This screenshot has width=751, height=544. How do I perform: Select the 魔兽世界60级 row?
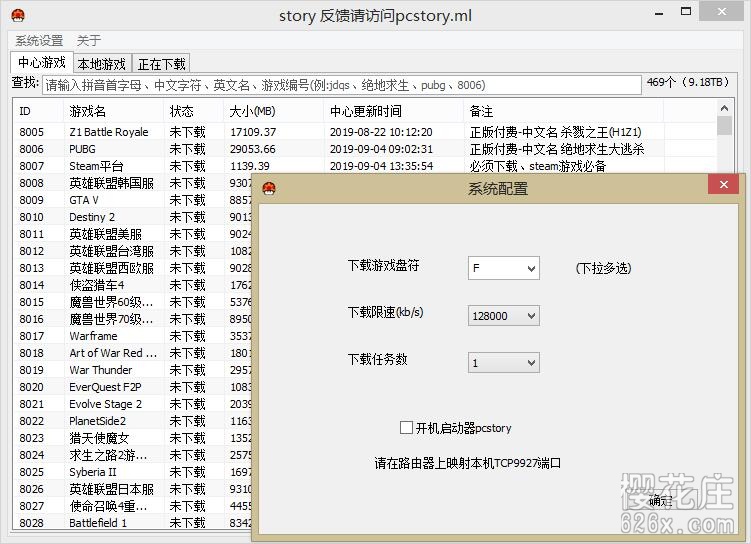click(133, 302)
